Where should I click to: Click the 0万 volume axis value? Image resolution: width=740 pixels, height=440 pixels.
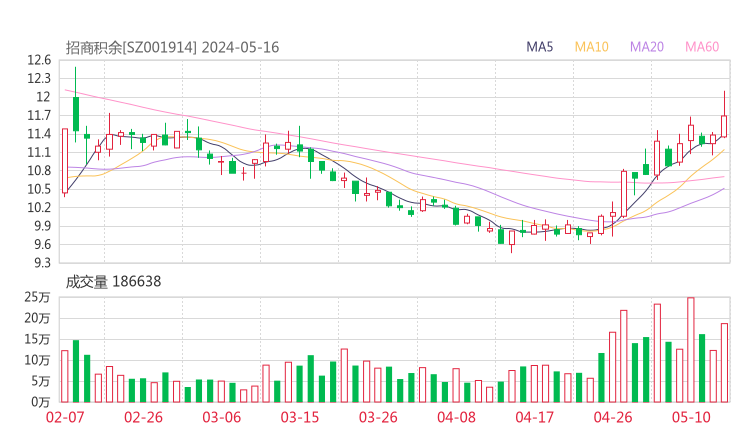tap(41, 402)
